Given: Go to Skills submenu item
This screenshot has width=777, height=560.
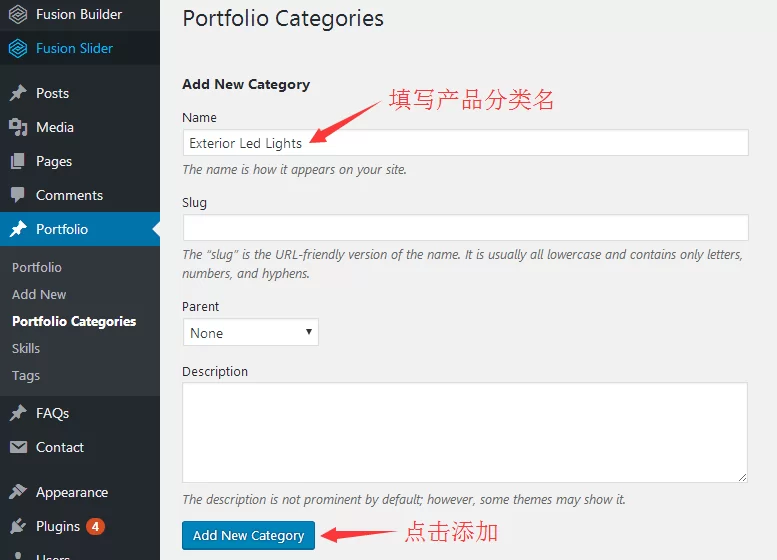Looking at the screenshot, I should point(26,348).
